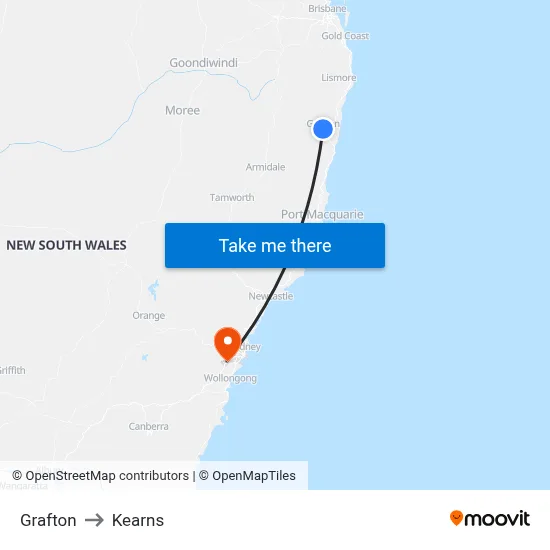Screen dimensions: 550x550
Task: Click the Lismore town label
Action: 338,78
